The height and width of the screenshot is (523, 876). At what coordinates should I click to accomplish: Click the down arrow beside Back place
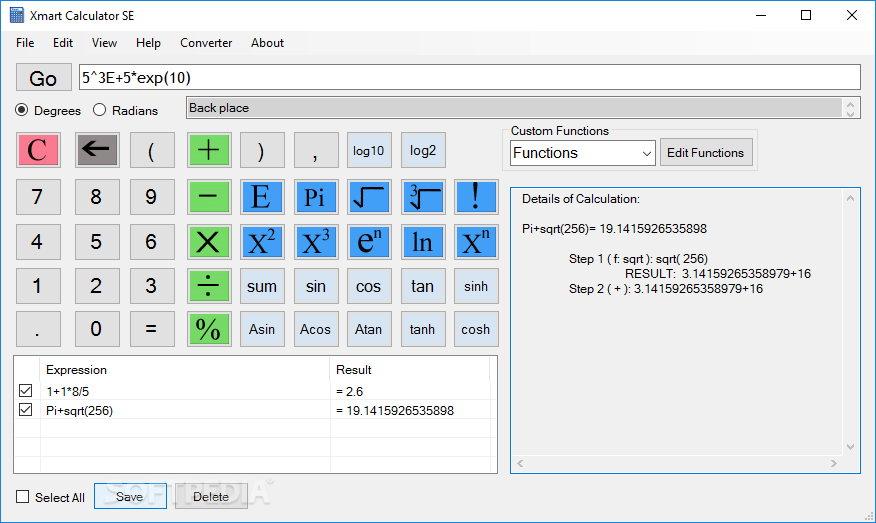pyautogui.click(x=850, y=113)
